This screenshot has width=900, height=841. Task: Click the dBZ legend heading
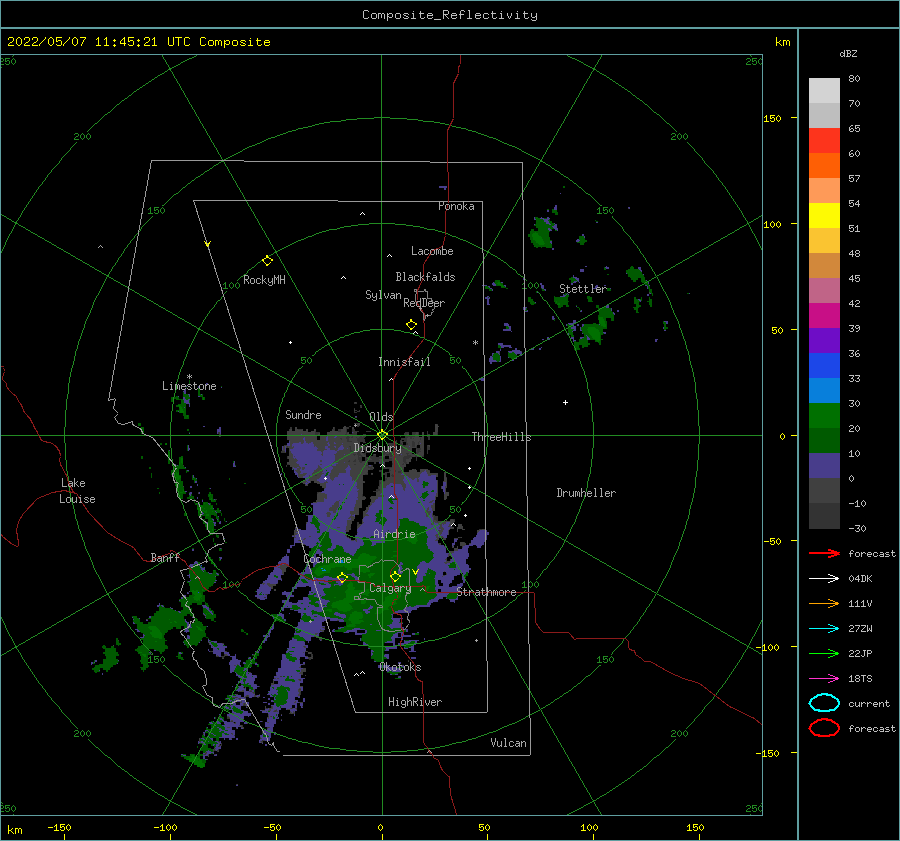click(x=848, y=53)
